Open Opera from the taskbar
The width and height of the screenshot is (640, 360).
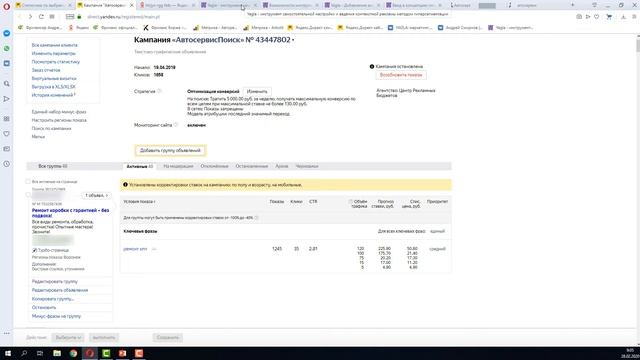tap(90, 353)
